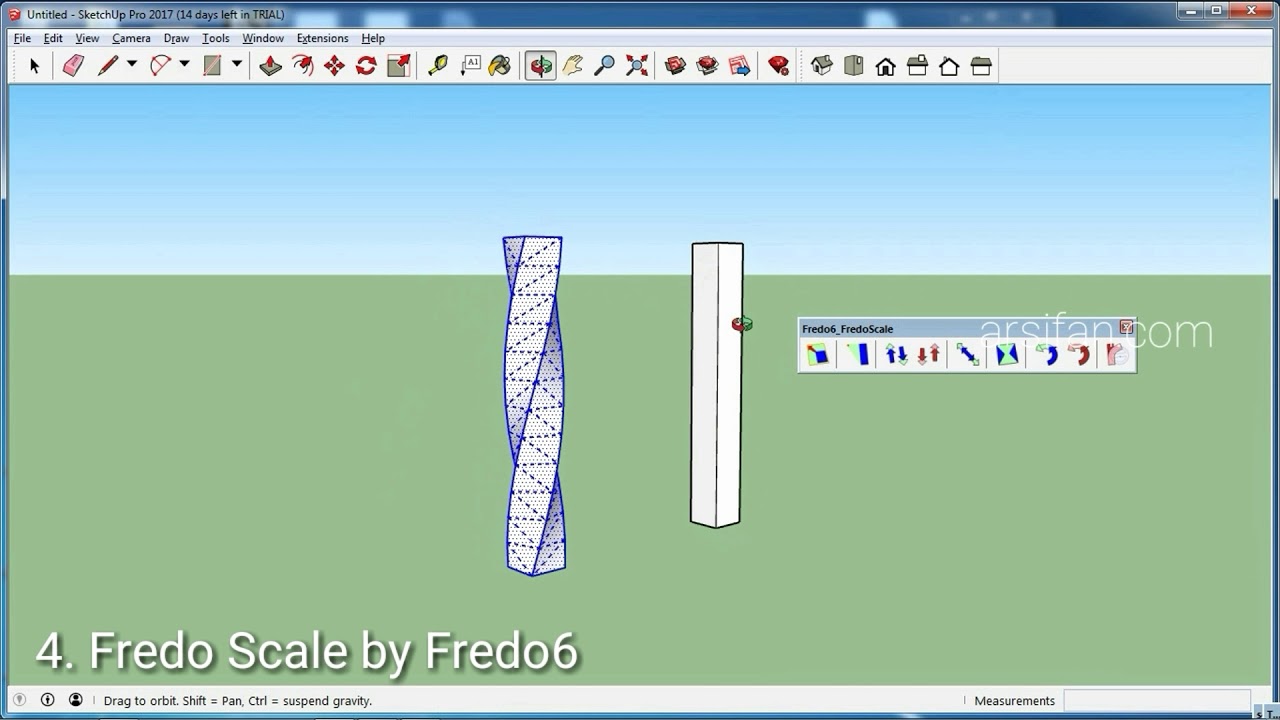This screenshot has width=1280, height=720.
Task: Click the Zoom Extents icon
Action: tap(636, 66)
